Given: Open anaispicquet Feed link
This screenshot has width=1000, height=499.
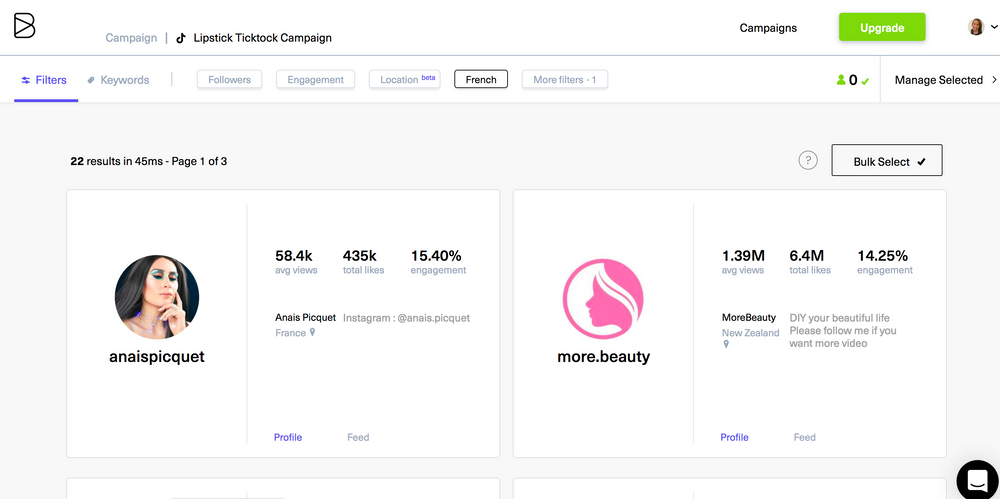Looking at the screenshot, I should coord(358,437).
